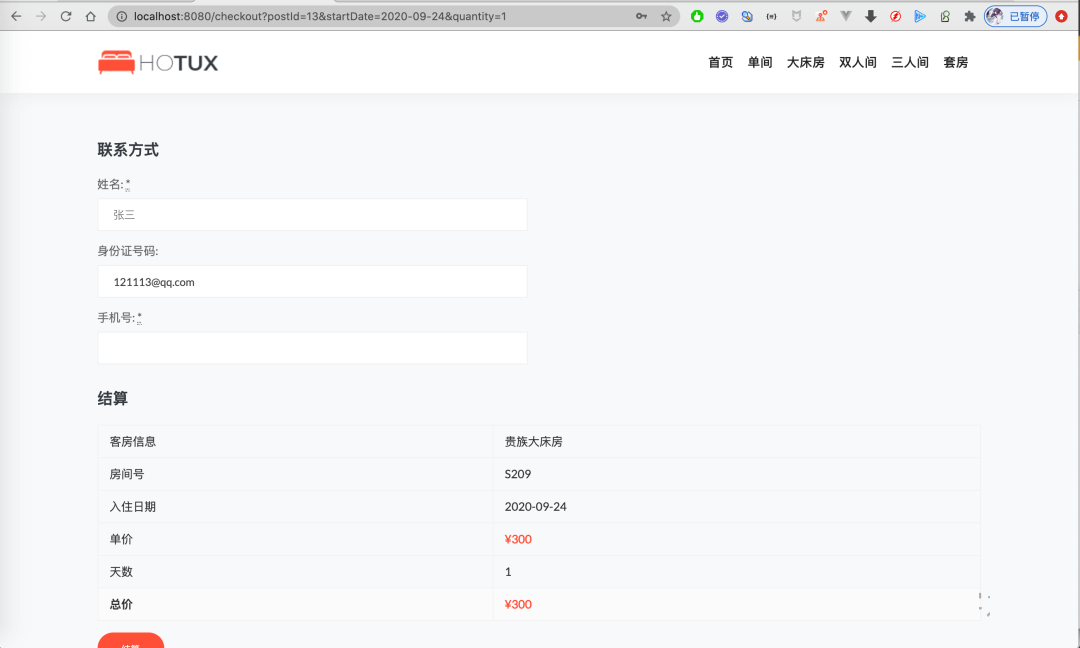Open the saved passwords key icon
The width and height of the screenshot is (1080, 648).
[x=641, y=16]
